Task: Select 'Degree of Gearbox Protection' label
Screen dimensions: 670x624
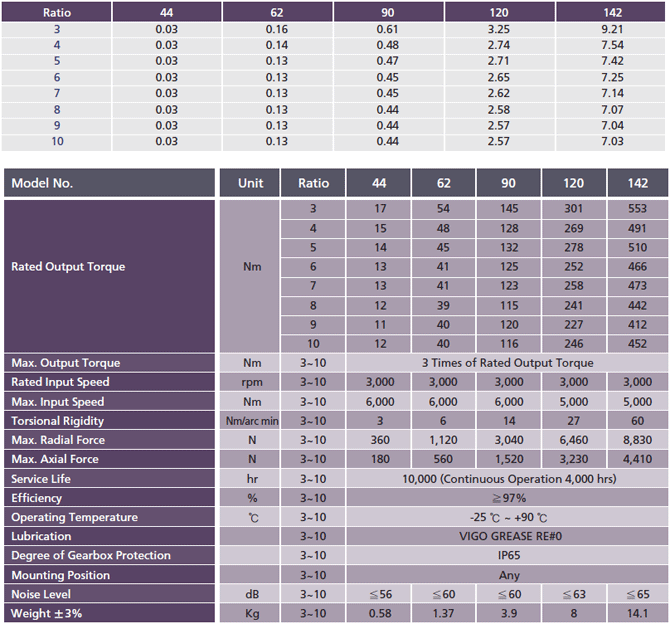Action: [109, 556]
